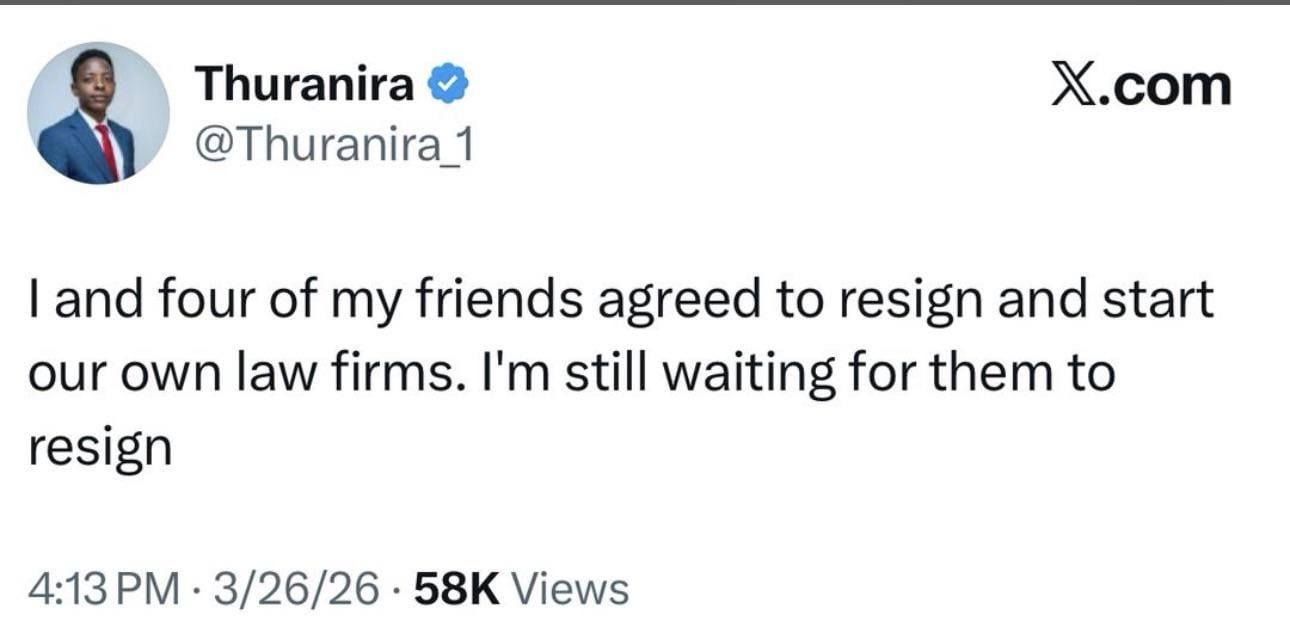Open Thuranira's profile picture
1290x640 pixels.
point(98,113)
